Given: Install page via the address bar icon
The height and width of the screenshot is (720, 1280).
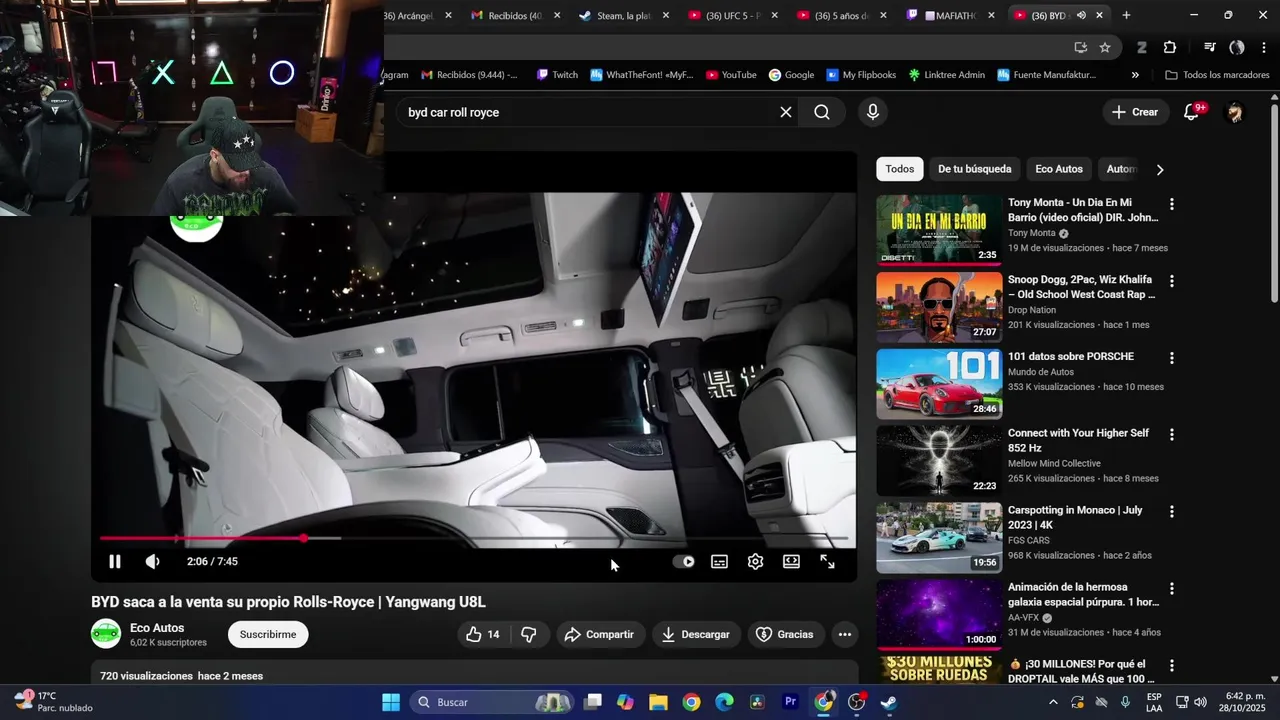Looking at the screenshot, I should pyautogui.click(x=1081, y=47).
